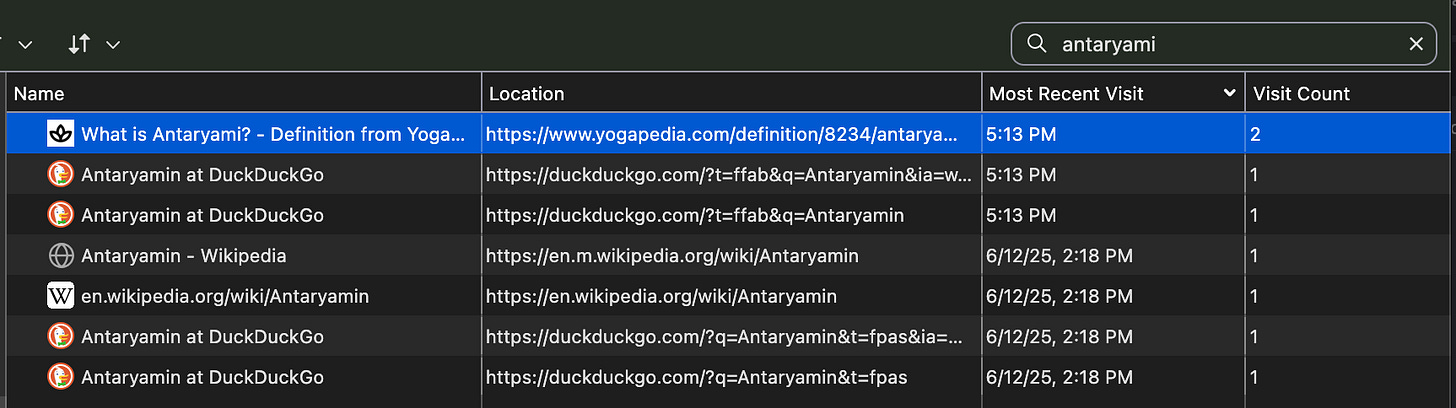Click location "https://duckduckgo.com/?t=ffab&q=Antaryamin&ia=w..."

click(x=729, y=174)
